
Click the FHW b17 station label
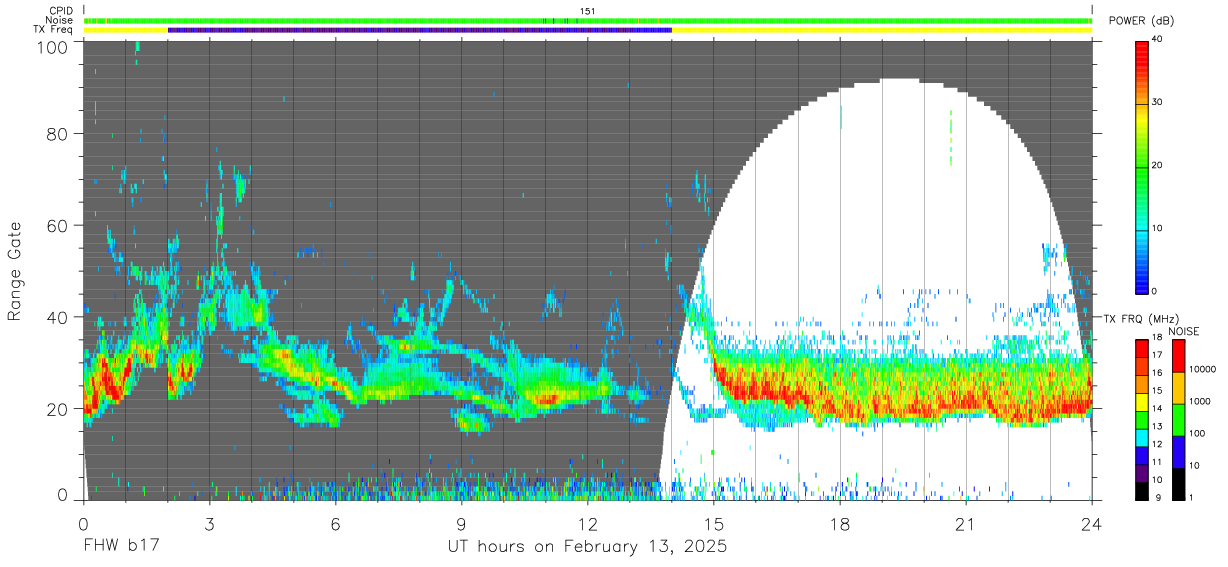click(x=121, y=547)
